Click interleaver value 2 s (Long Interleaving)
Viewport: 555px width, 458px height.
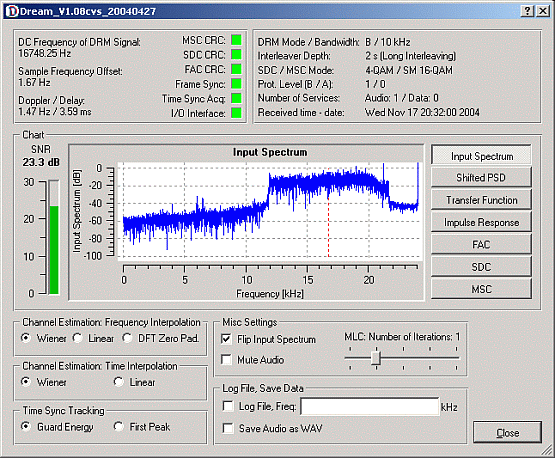(x=411, y=56)
